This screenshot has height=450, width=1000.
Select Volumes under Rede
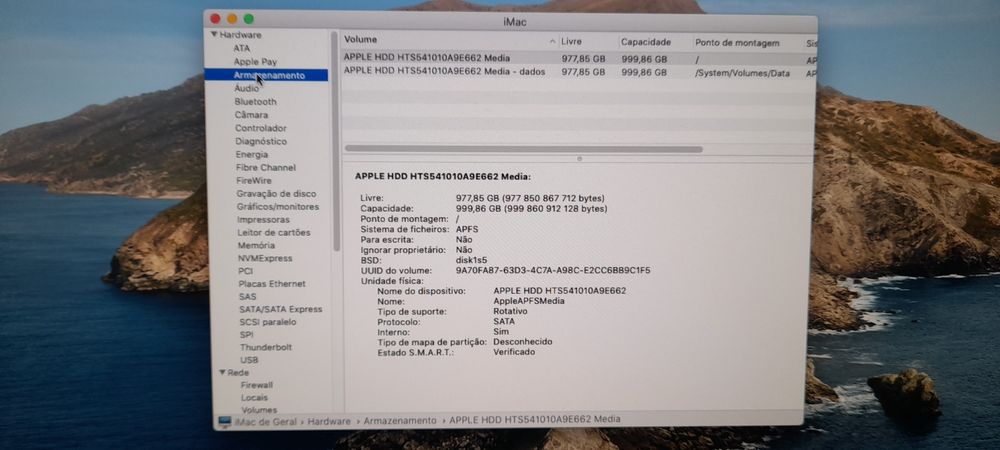(259, 410)
